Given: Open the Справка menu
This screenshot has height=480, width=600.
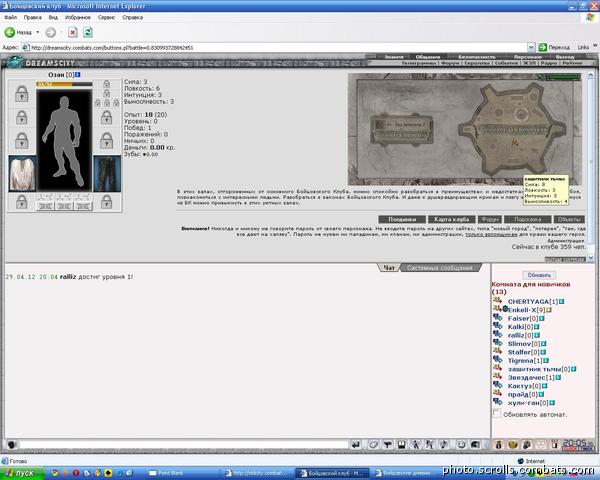Looking at the screenshot, I should point(132,17).
